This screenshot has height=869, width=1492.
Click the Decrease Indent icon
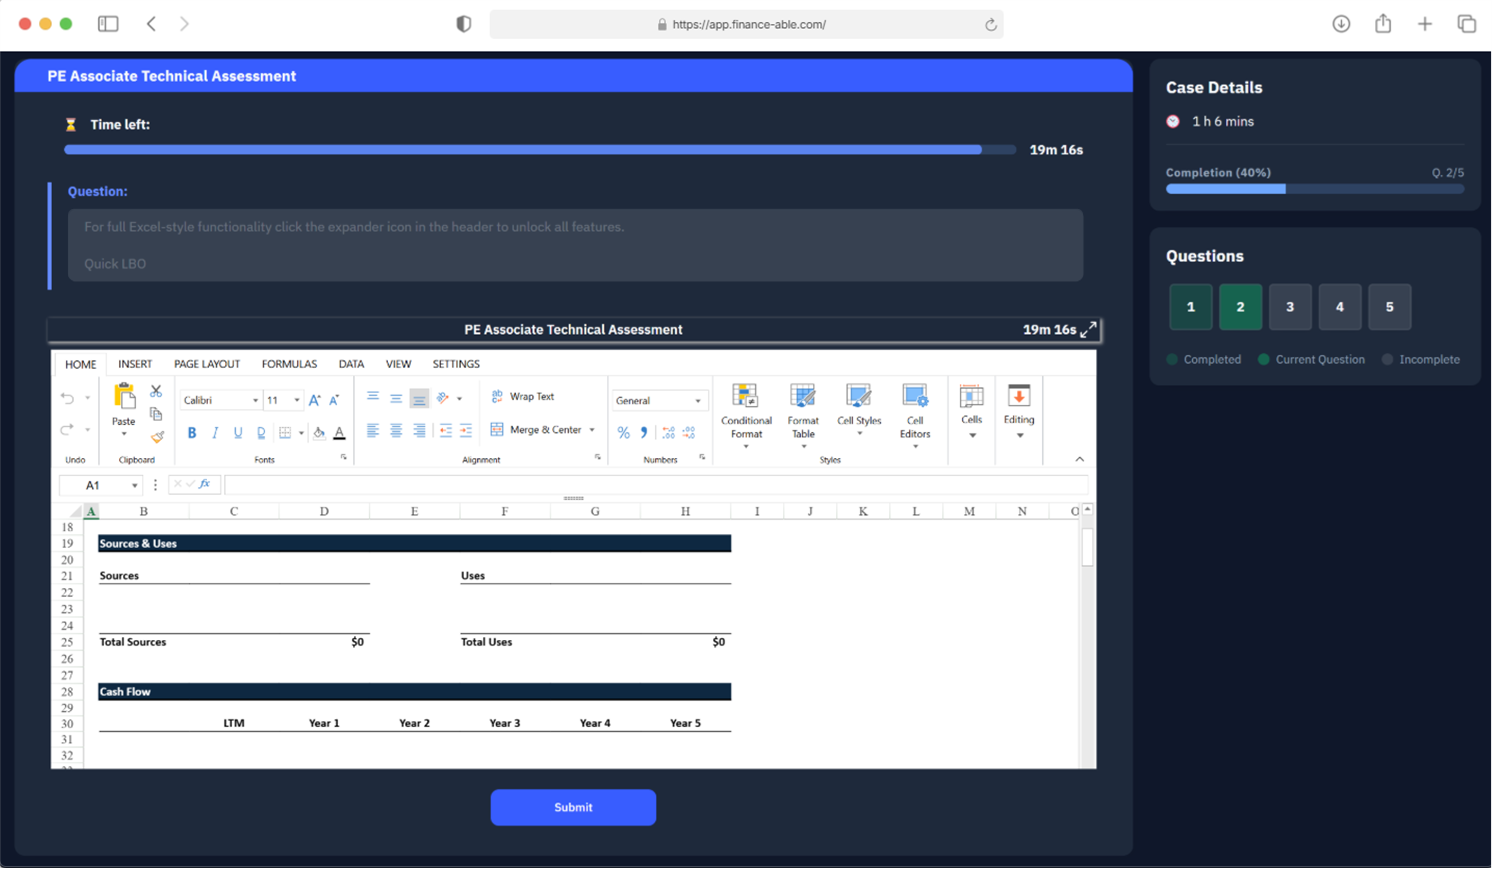(445, 430)
